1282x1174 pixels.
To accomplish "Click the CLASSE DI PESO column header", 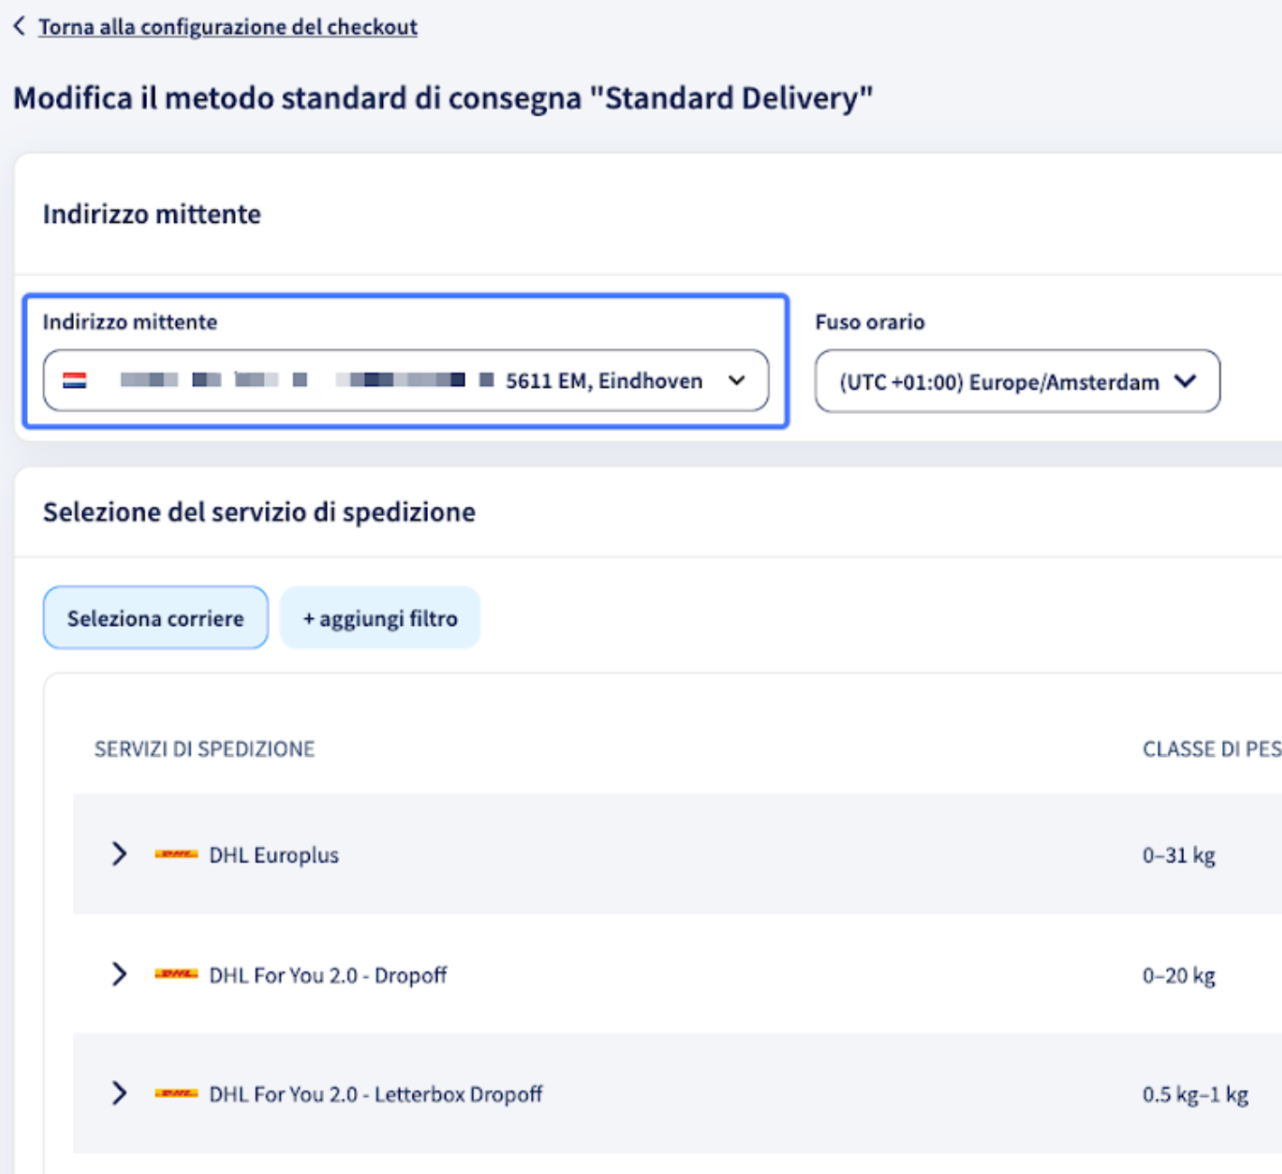I will (x=1212, y=749).
